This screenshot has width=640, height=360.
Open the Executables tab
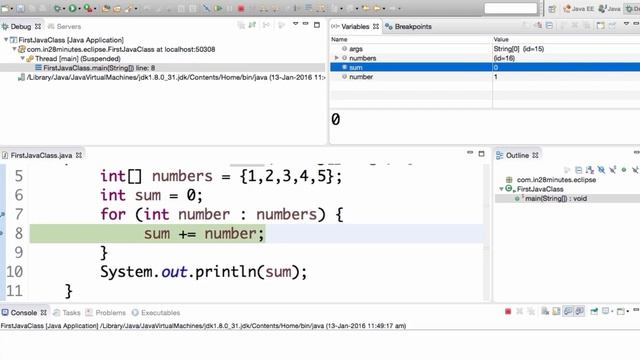point(156,313)
